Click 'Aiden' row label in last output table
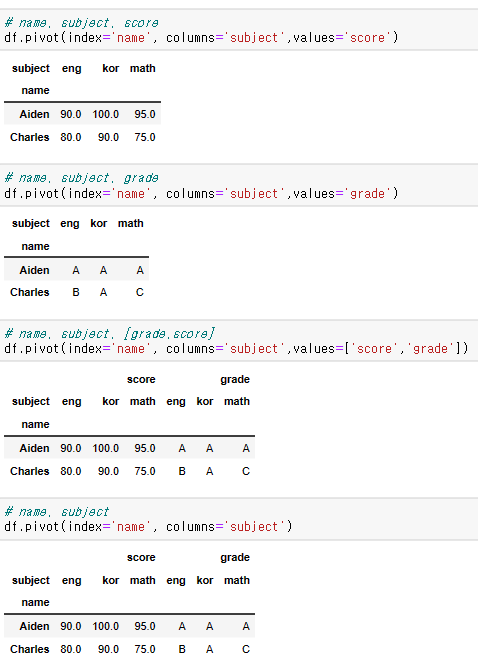The width and height of the screenshot is (478, 666). point(34,626)
